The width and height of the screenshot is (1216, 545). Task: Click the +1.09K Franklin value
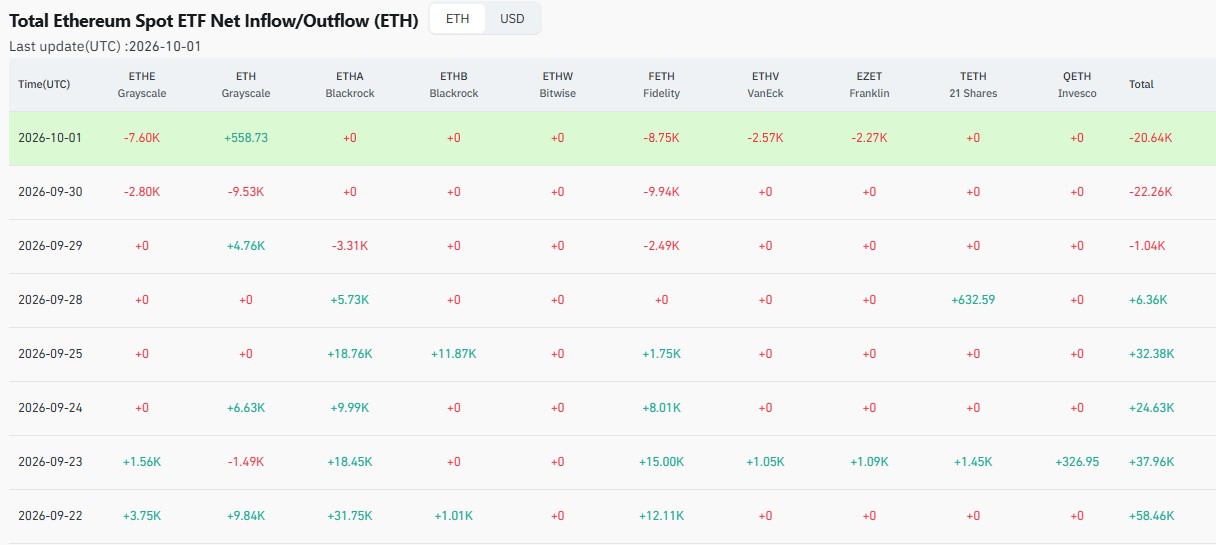(x=869, y=462)
